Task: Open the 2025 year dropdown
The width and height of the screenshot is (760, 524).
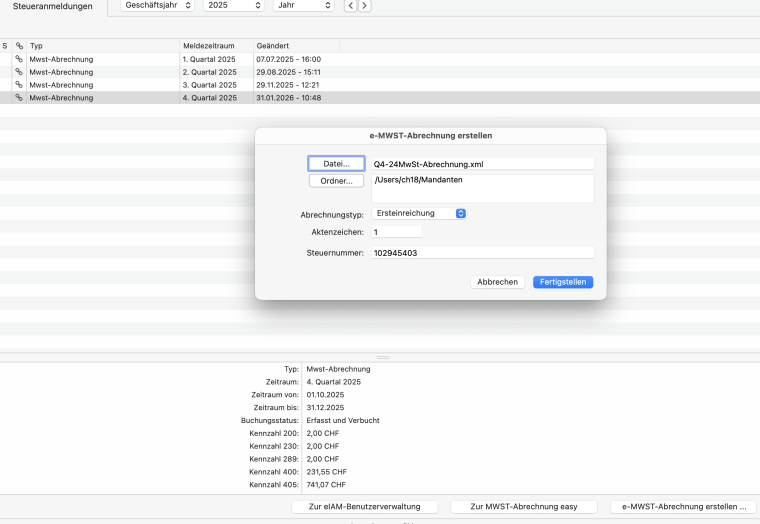Action: click(x=233, y=6)
